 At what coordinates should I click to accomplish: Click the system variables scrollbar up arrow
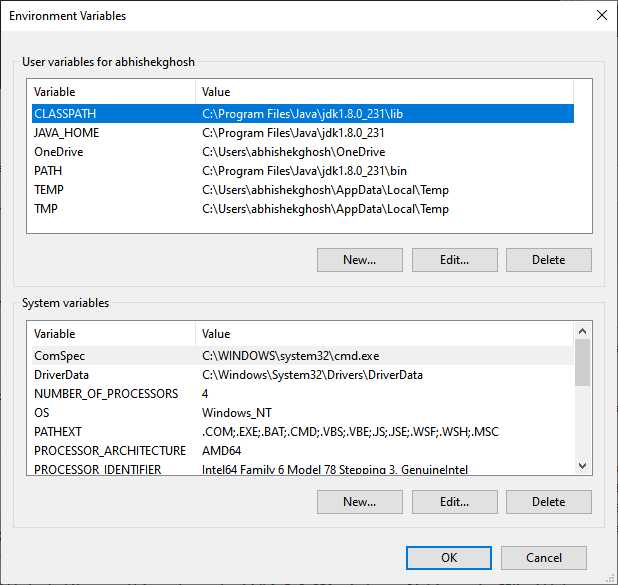click(583, 331)
